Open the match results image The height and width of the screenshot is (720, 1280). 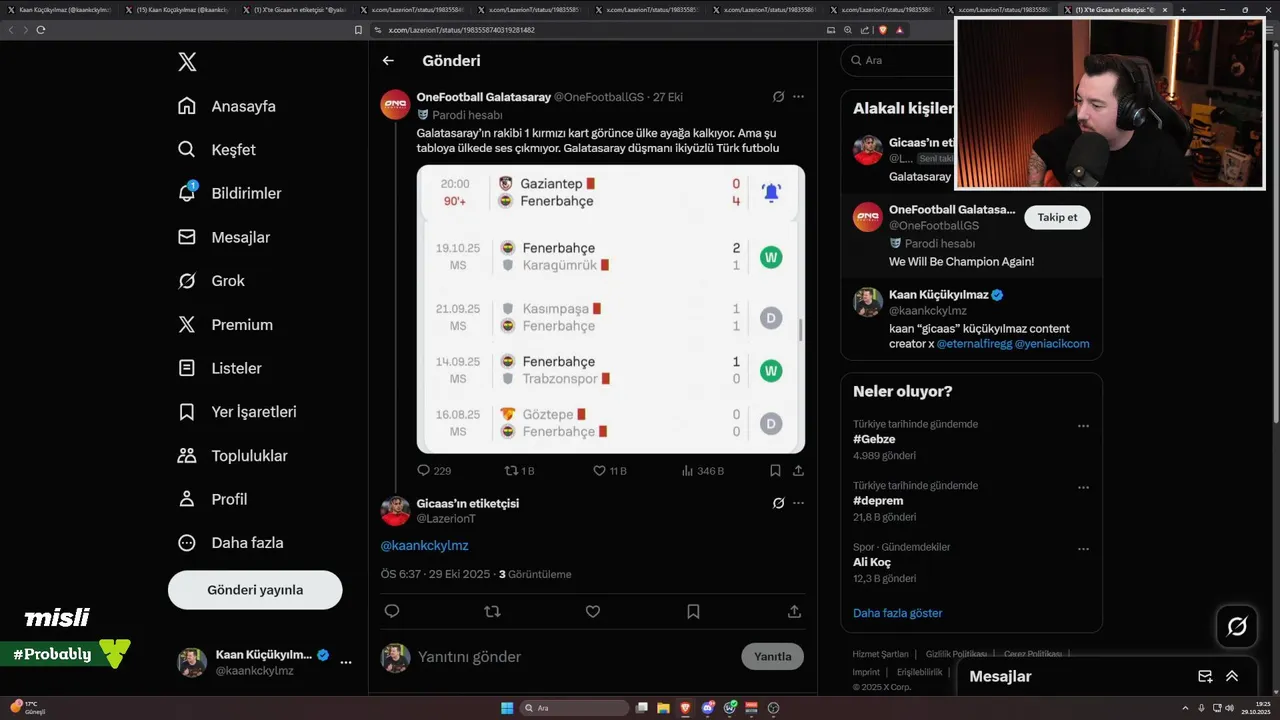pyautogui.click(x=611, y=309)
